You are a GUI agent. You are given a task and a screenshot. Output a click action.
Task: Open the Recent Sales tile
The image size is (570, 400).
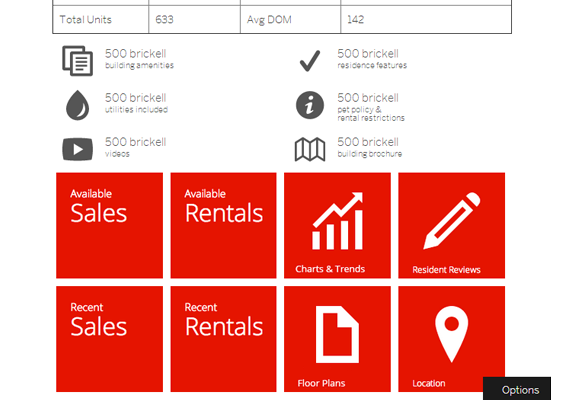point(109,339)
